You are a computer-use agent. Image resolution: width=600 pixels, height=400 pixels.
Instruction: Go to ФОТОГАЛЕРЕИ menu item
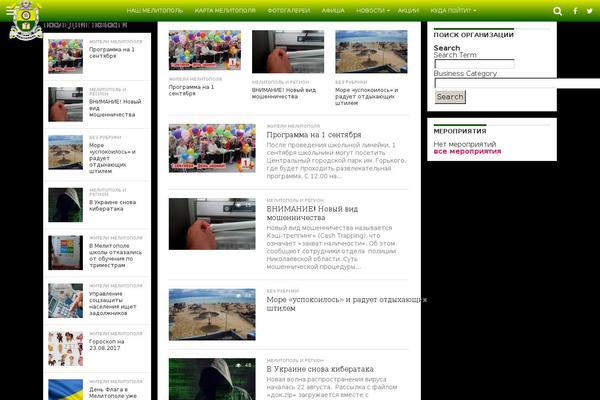(x=289, y=11)
